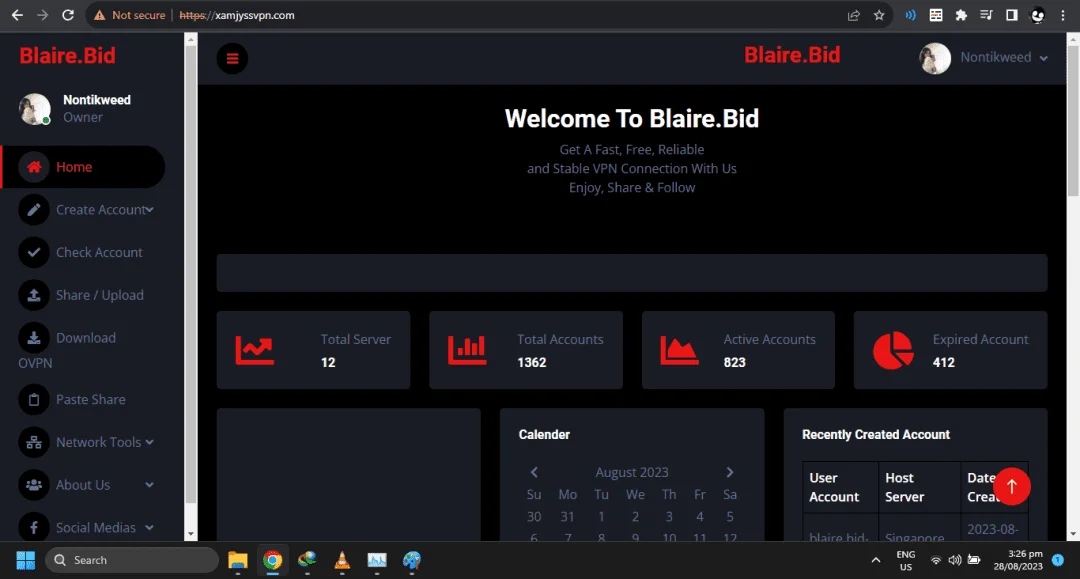The image size is (1080, 579).
Task: Click the header profile avatar
Action: (935, 59)
